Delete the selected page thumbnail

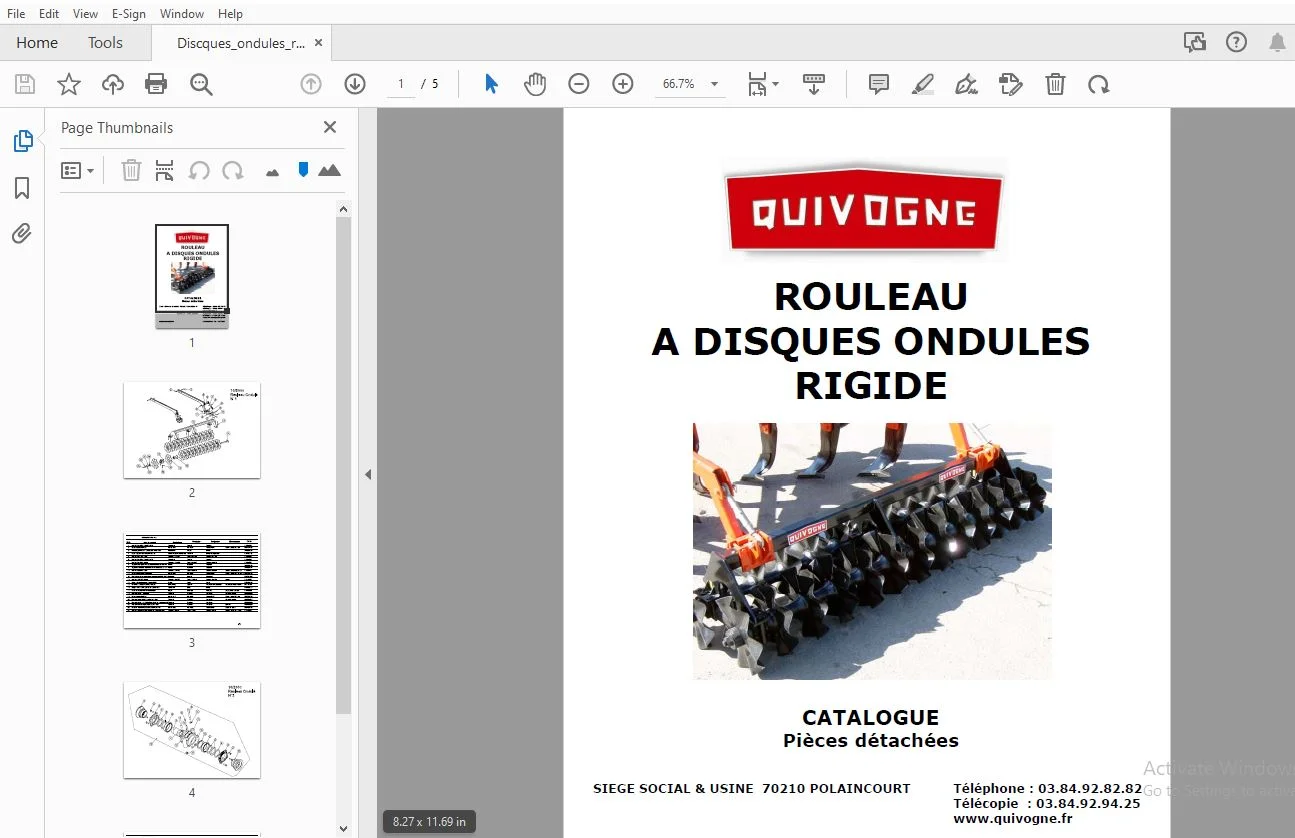(131, 171)
